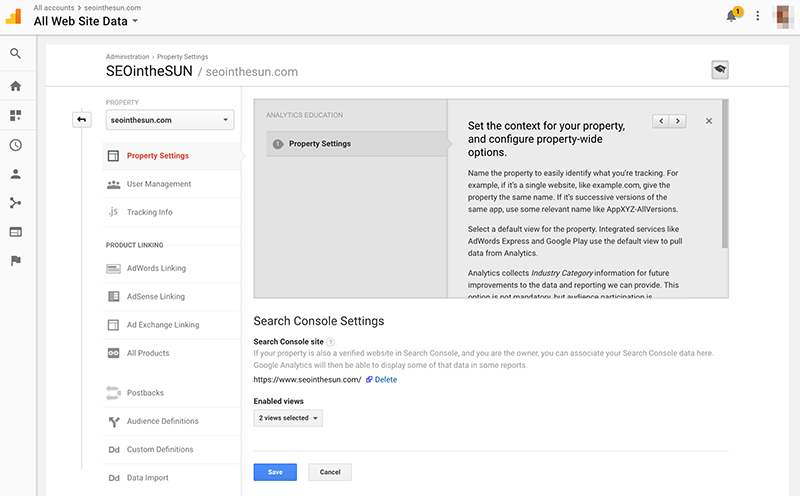Viewport: 800px width, 496px height.
Task: Open the three-dot options menu
Action: coord(758,16)
